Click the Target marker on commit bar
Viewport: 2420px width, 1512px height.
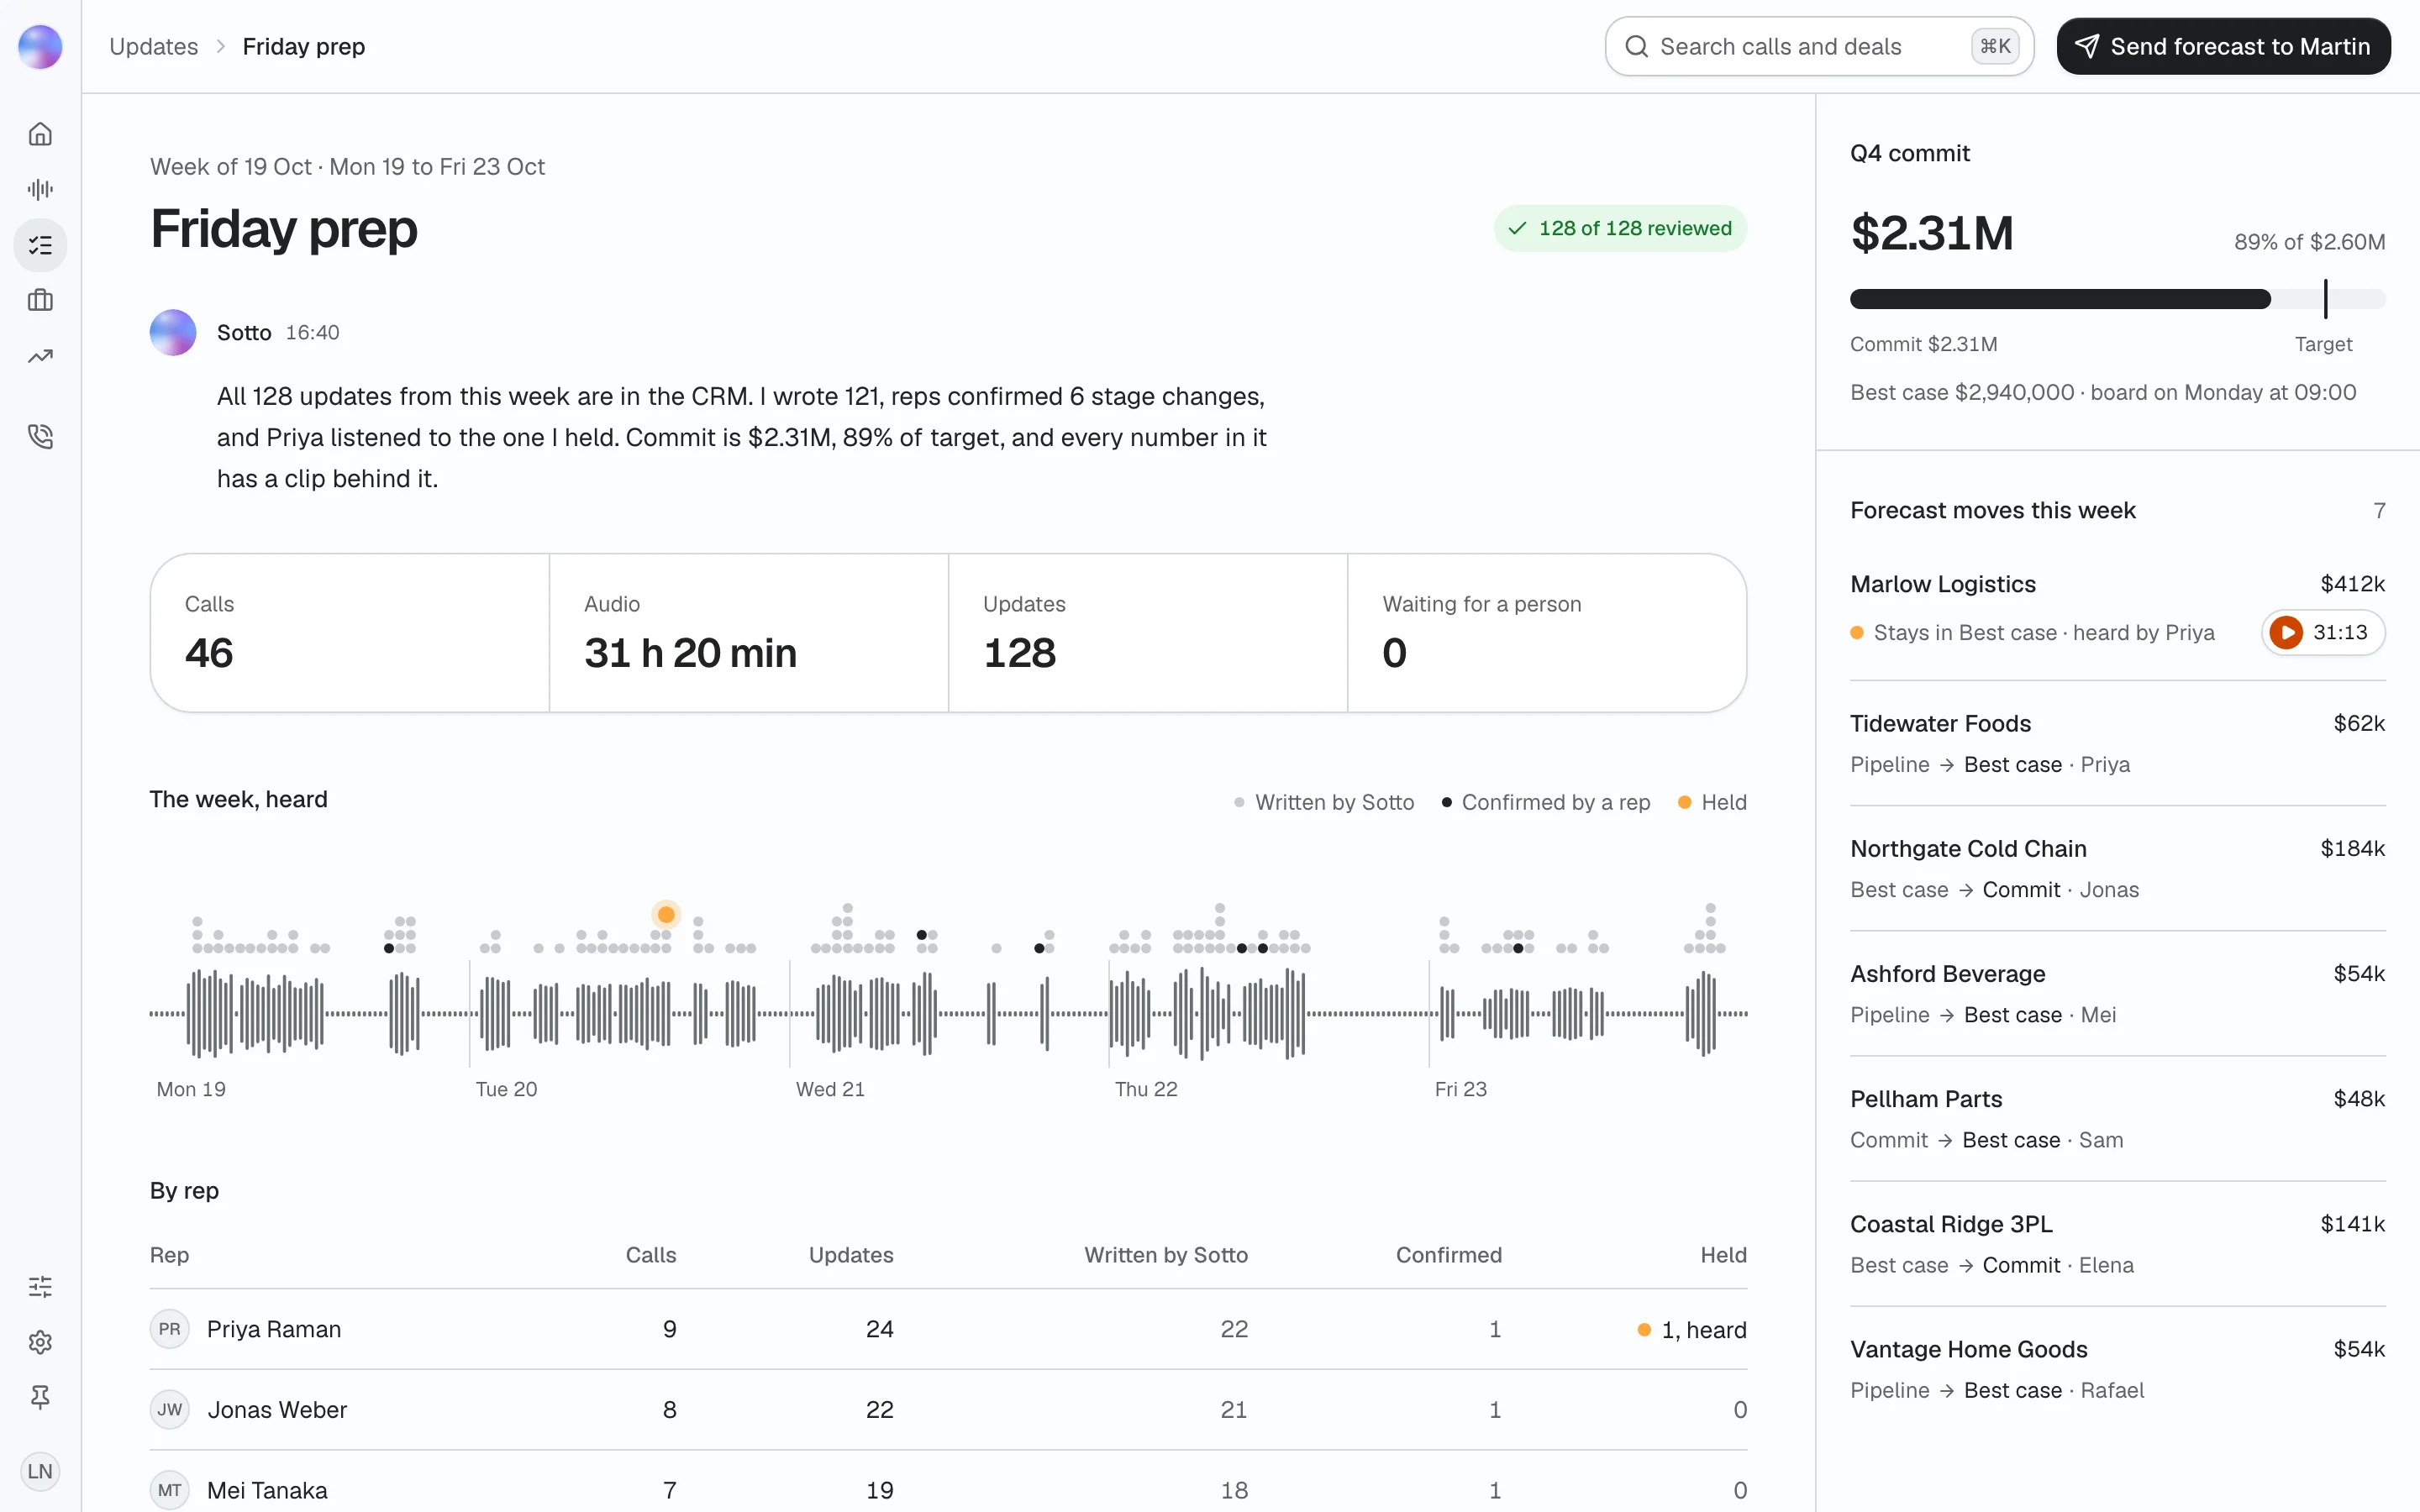(x=2325, y=299)
